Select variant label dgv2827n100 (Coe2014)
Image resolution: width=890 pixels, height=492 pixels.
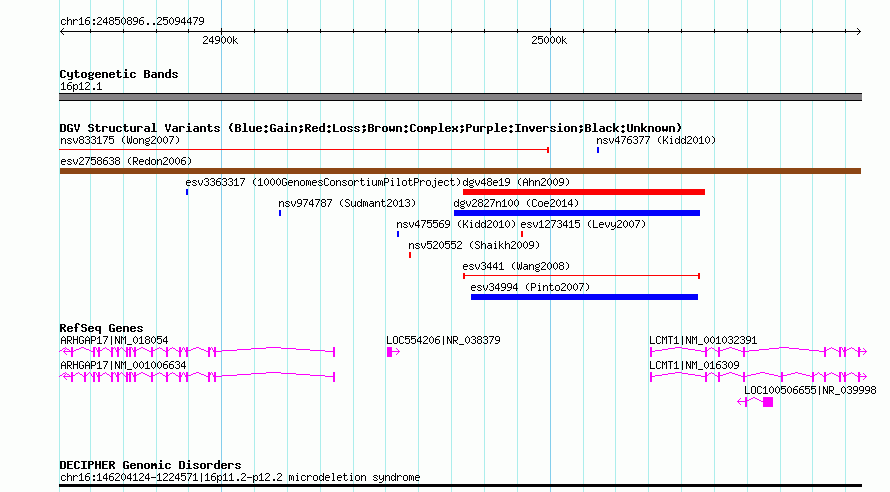(516, 204)
